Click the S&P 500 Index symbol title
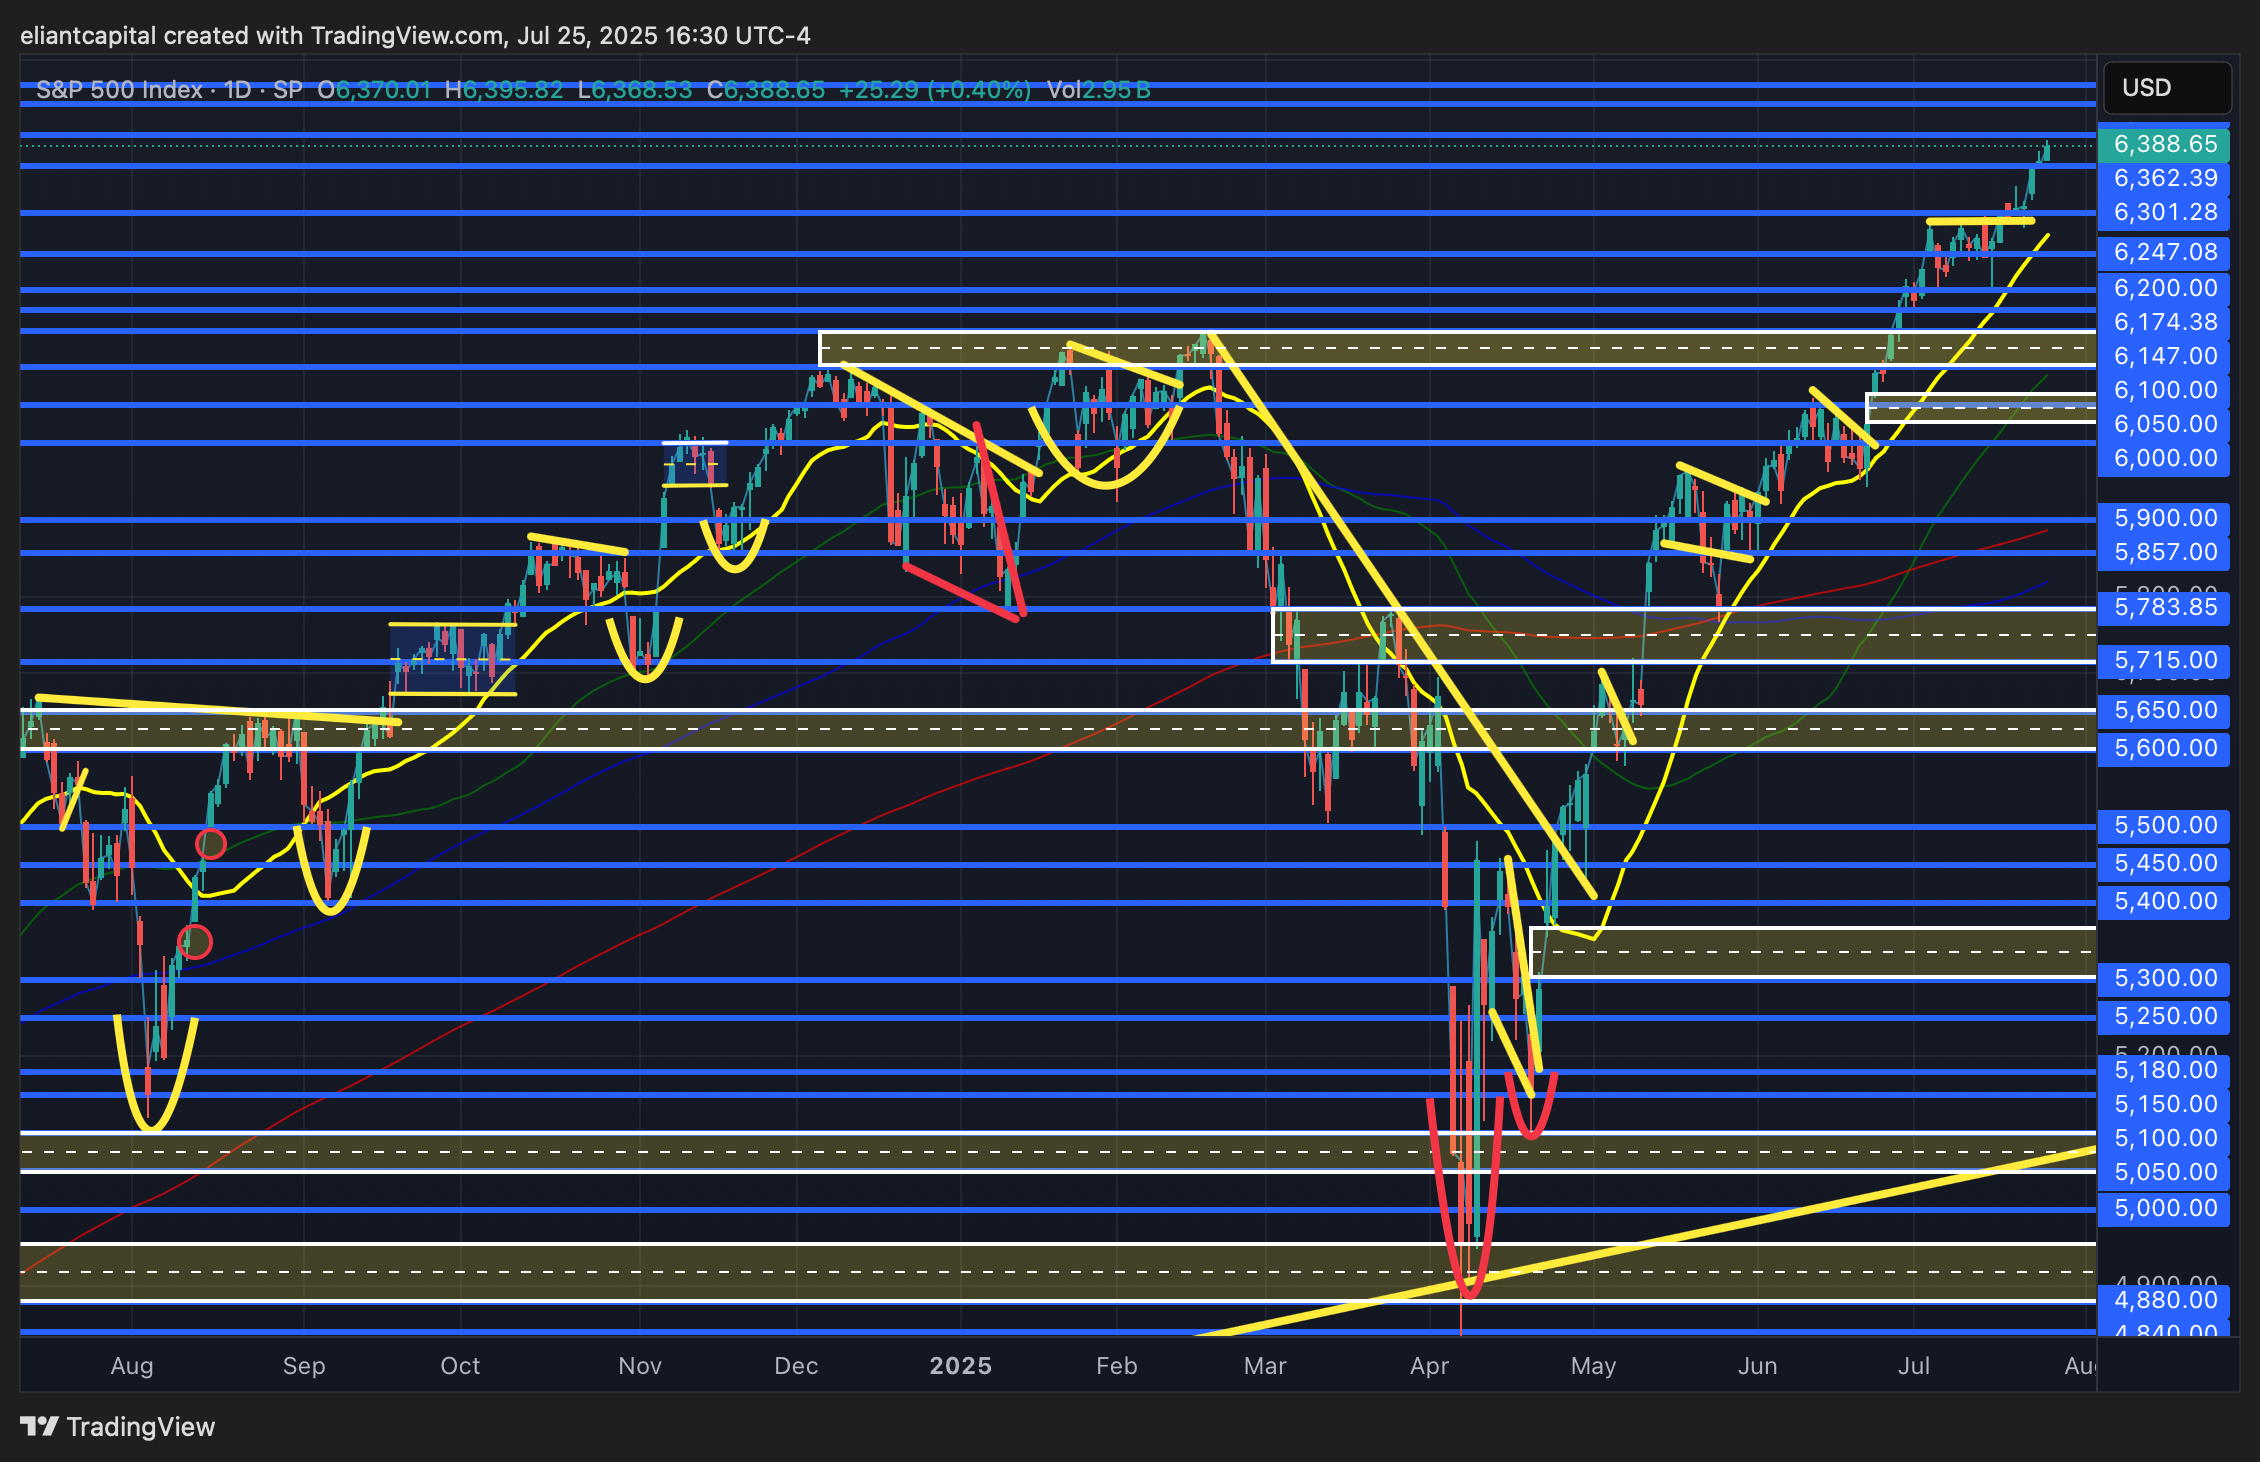This screenshot has height=1462, width=2260. click(x=119, y=90)
